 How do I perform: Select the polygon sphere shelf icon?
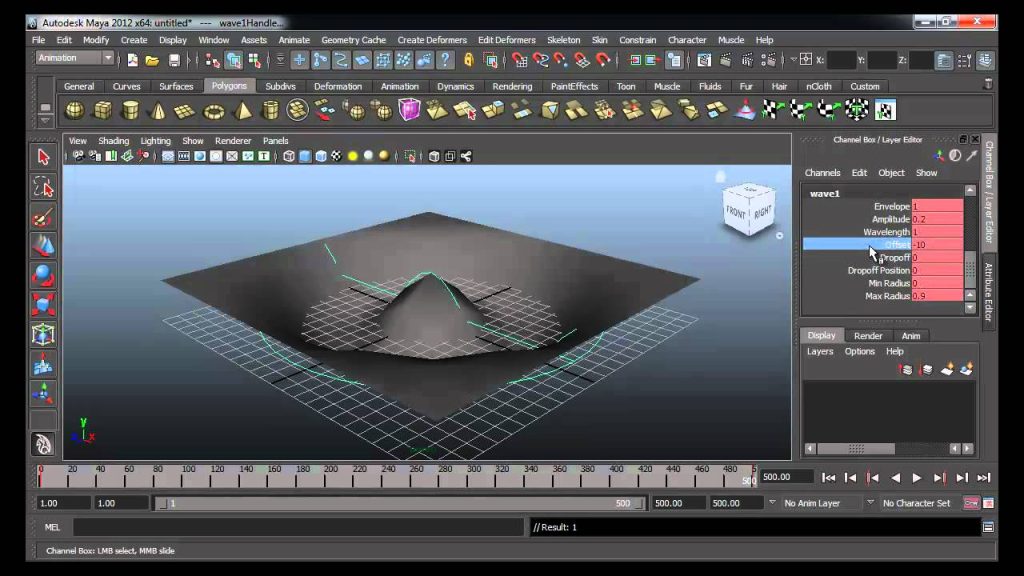click(x=74, y=110)
